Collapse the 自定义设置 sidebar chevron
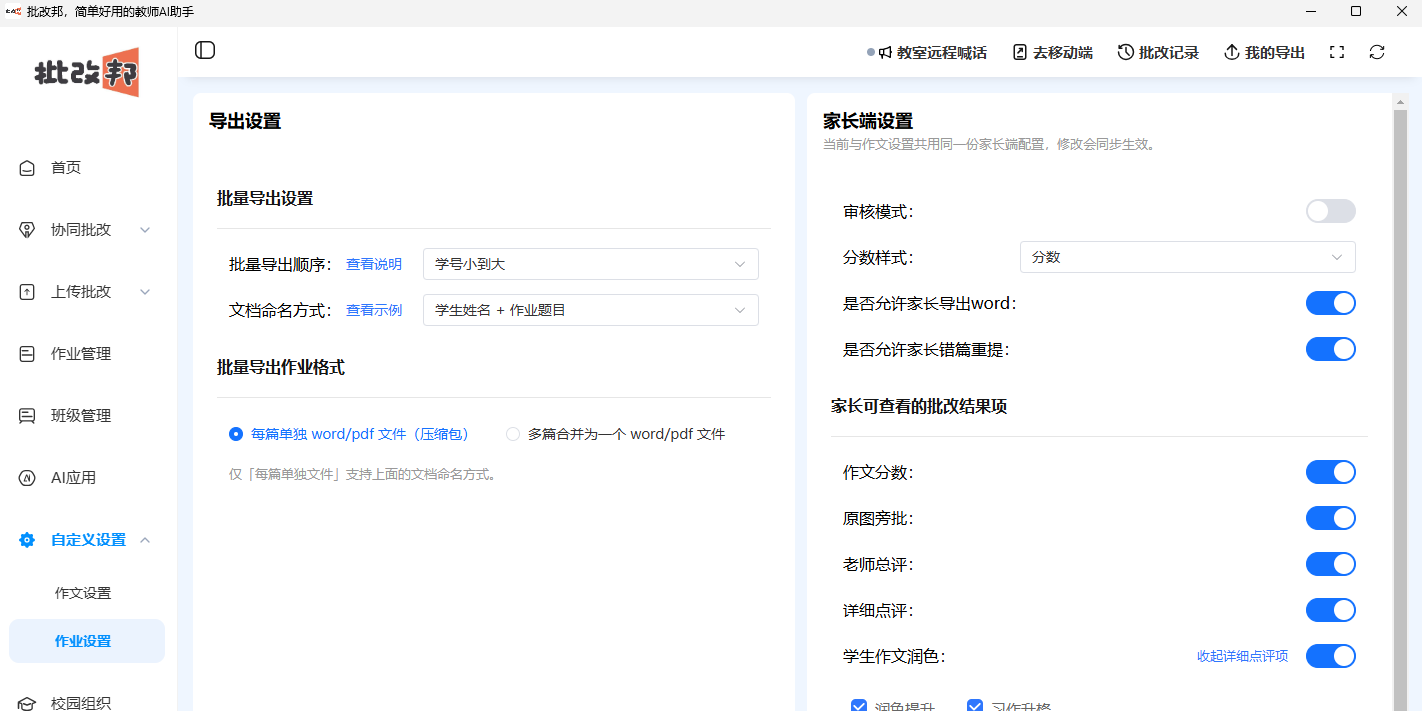This screenshot has height=711, width=1422. pyautogui.click(x=145, y=540)
